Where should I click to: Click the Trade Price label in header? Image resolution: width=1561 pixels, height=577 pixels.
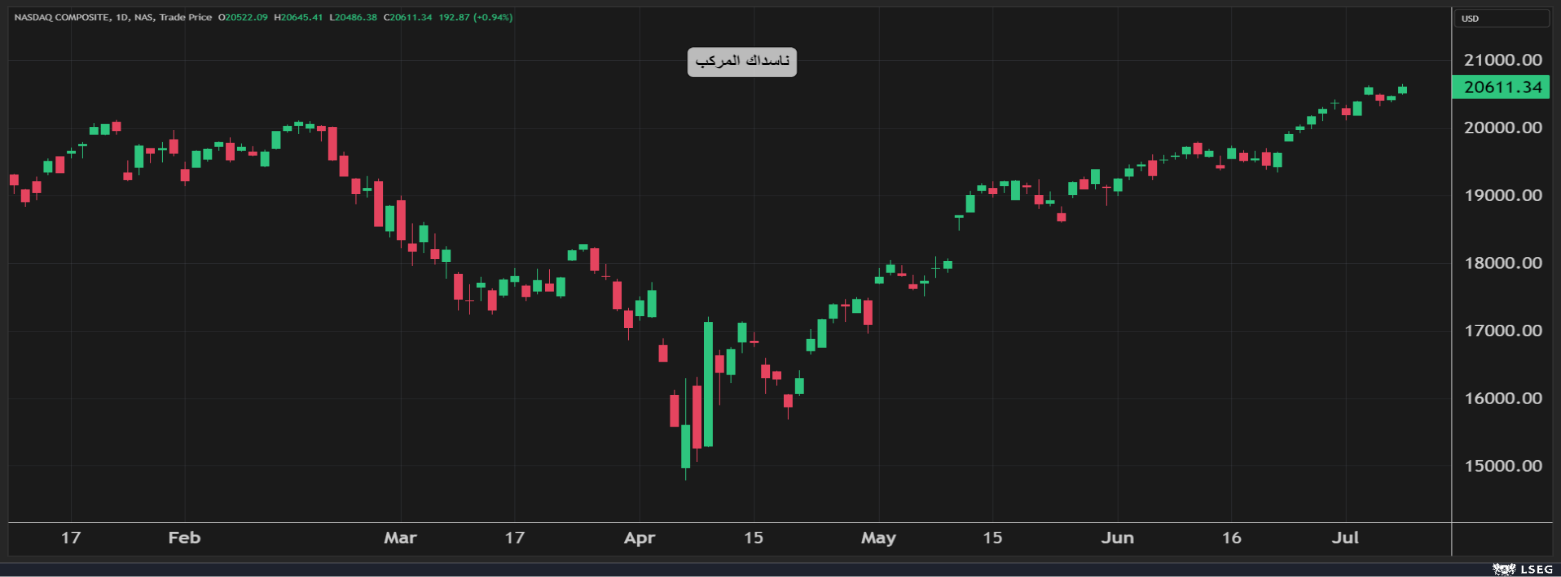[187, 17]
